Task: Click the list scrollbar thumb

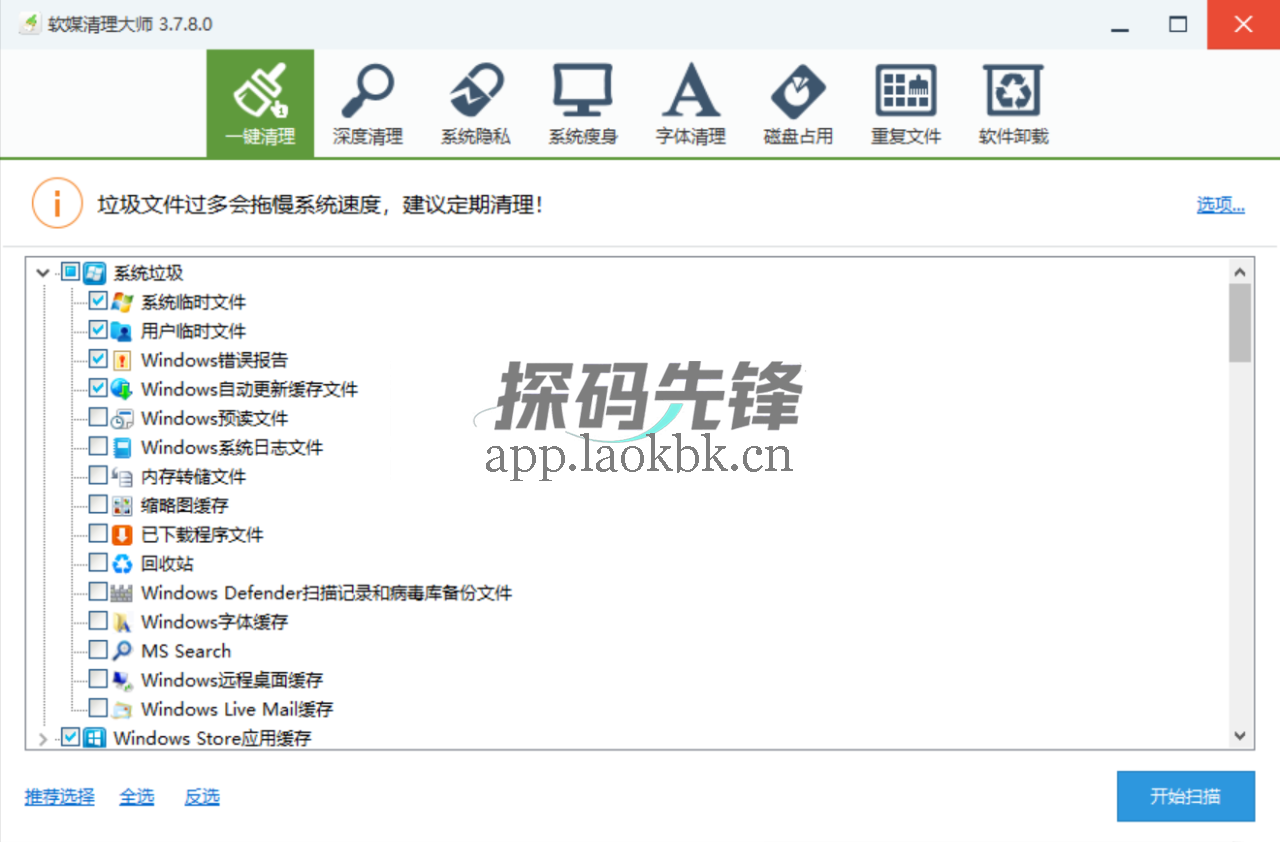Action: [x=1240, y=322]
